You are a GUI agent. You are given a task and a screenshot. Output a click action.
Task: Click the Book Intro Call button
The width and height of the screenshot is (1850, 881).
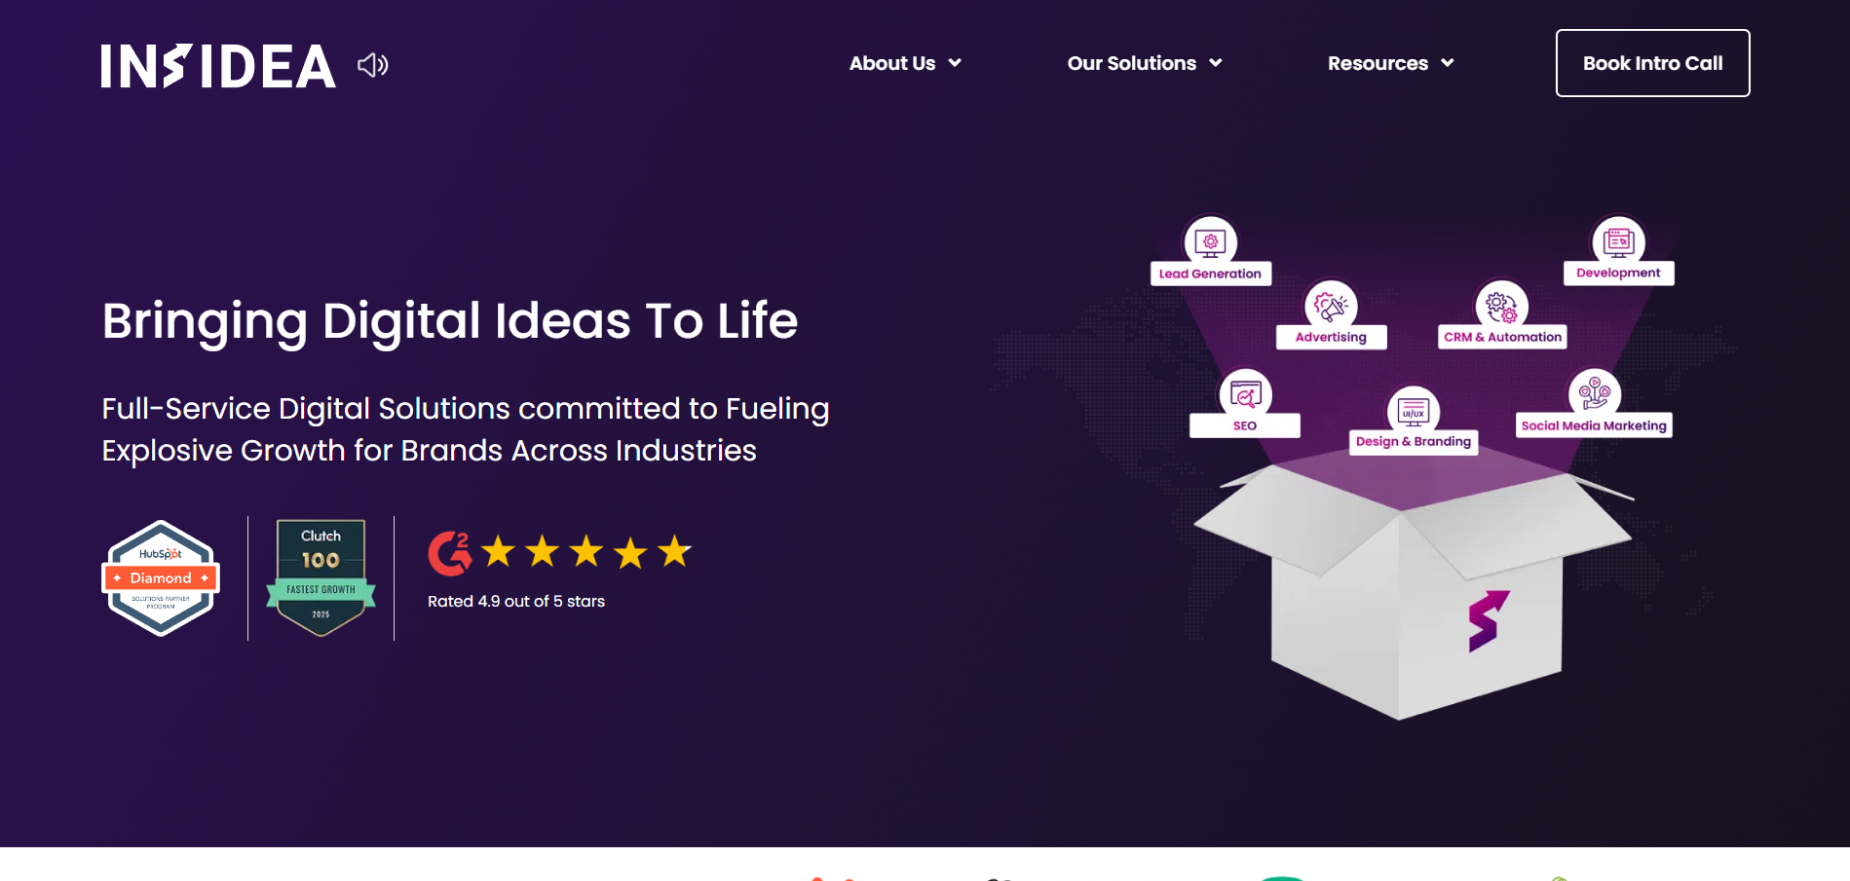click(x=1652, y=62)
